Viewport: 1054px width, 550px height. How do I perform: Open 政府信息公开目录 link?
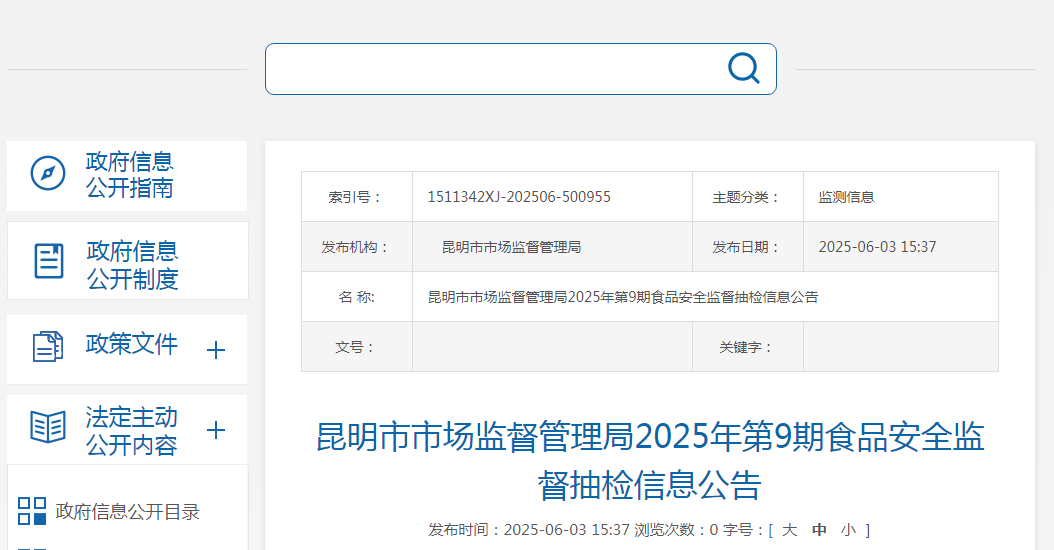tap(128, 512)
